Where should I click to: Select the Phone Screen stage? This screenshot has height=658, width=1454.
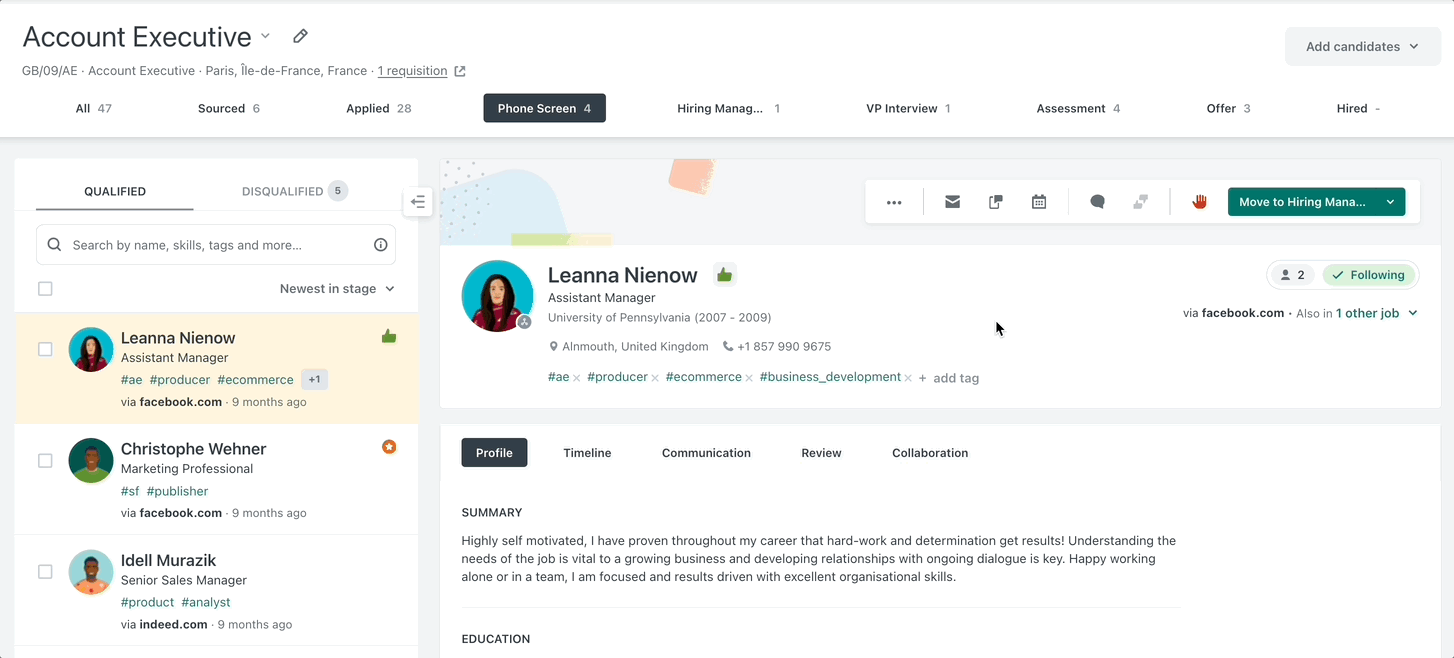(x=544, y=108)
